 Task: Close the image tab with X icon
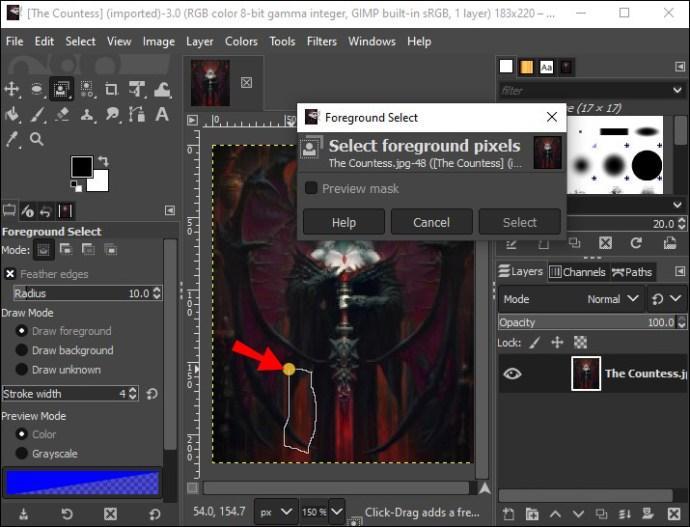click(x=246, y=82)
